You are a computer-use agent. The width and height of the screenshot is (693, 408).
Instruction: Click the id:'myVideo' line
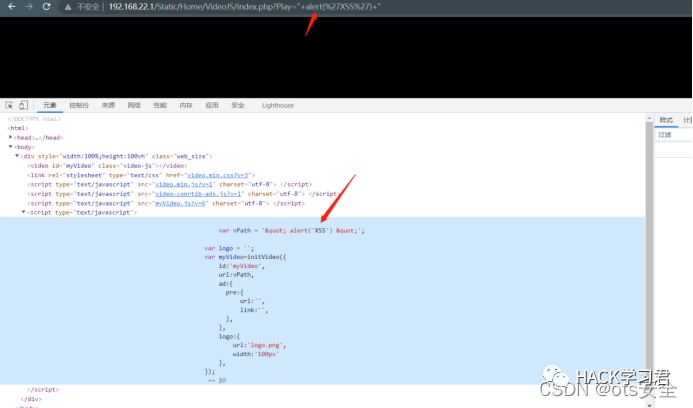click(241, 266)
